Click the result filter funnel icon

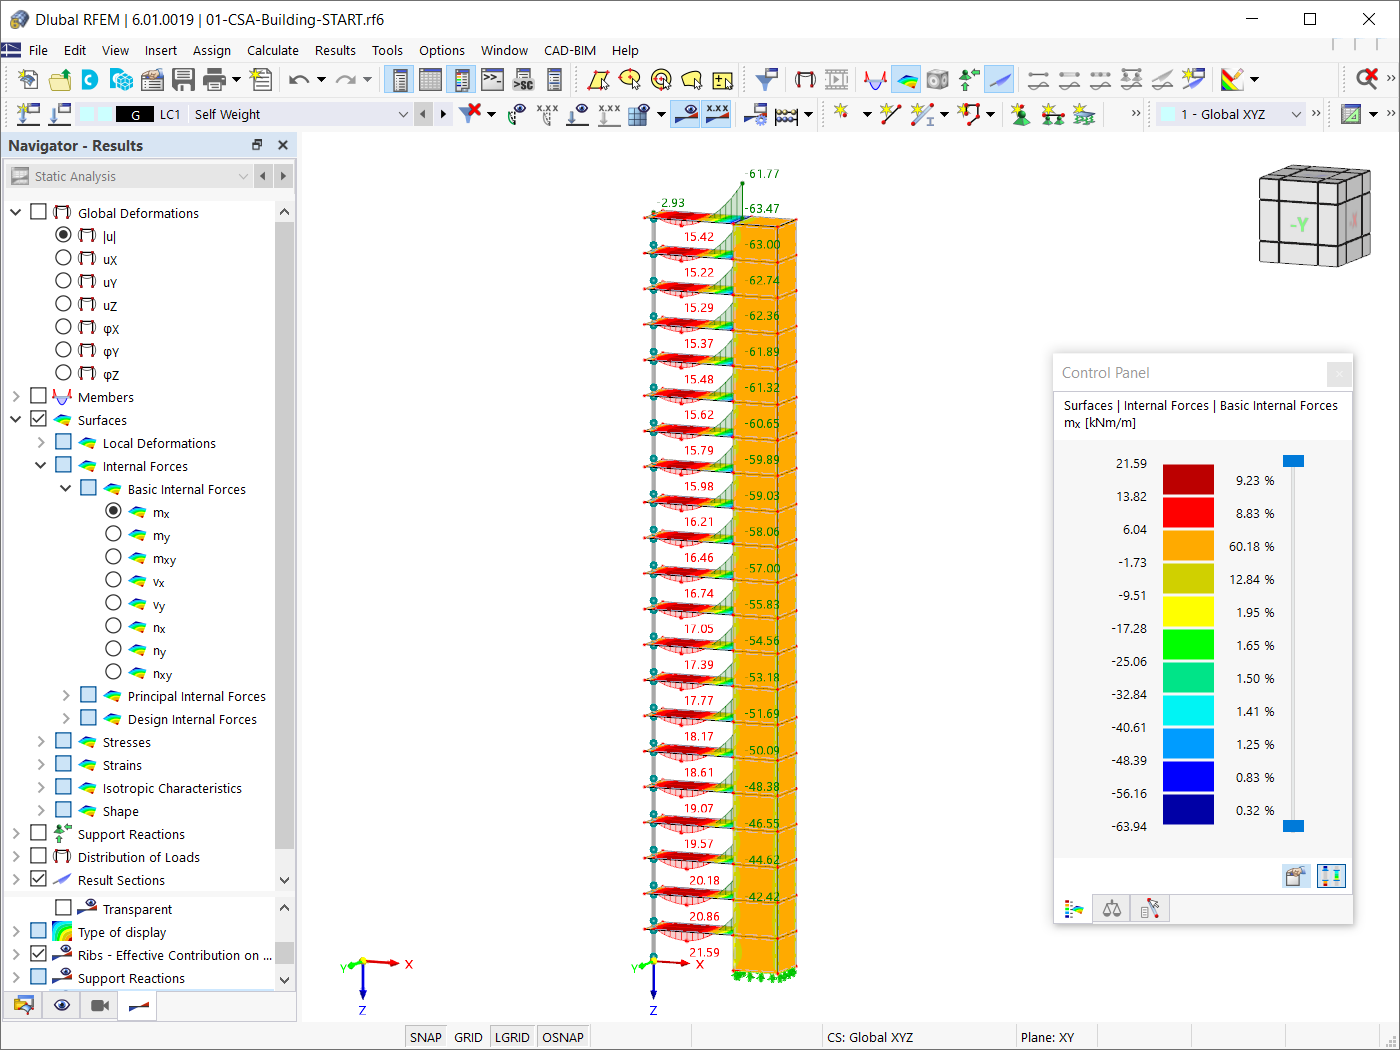767,79
